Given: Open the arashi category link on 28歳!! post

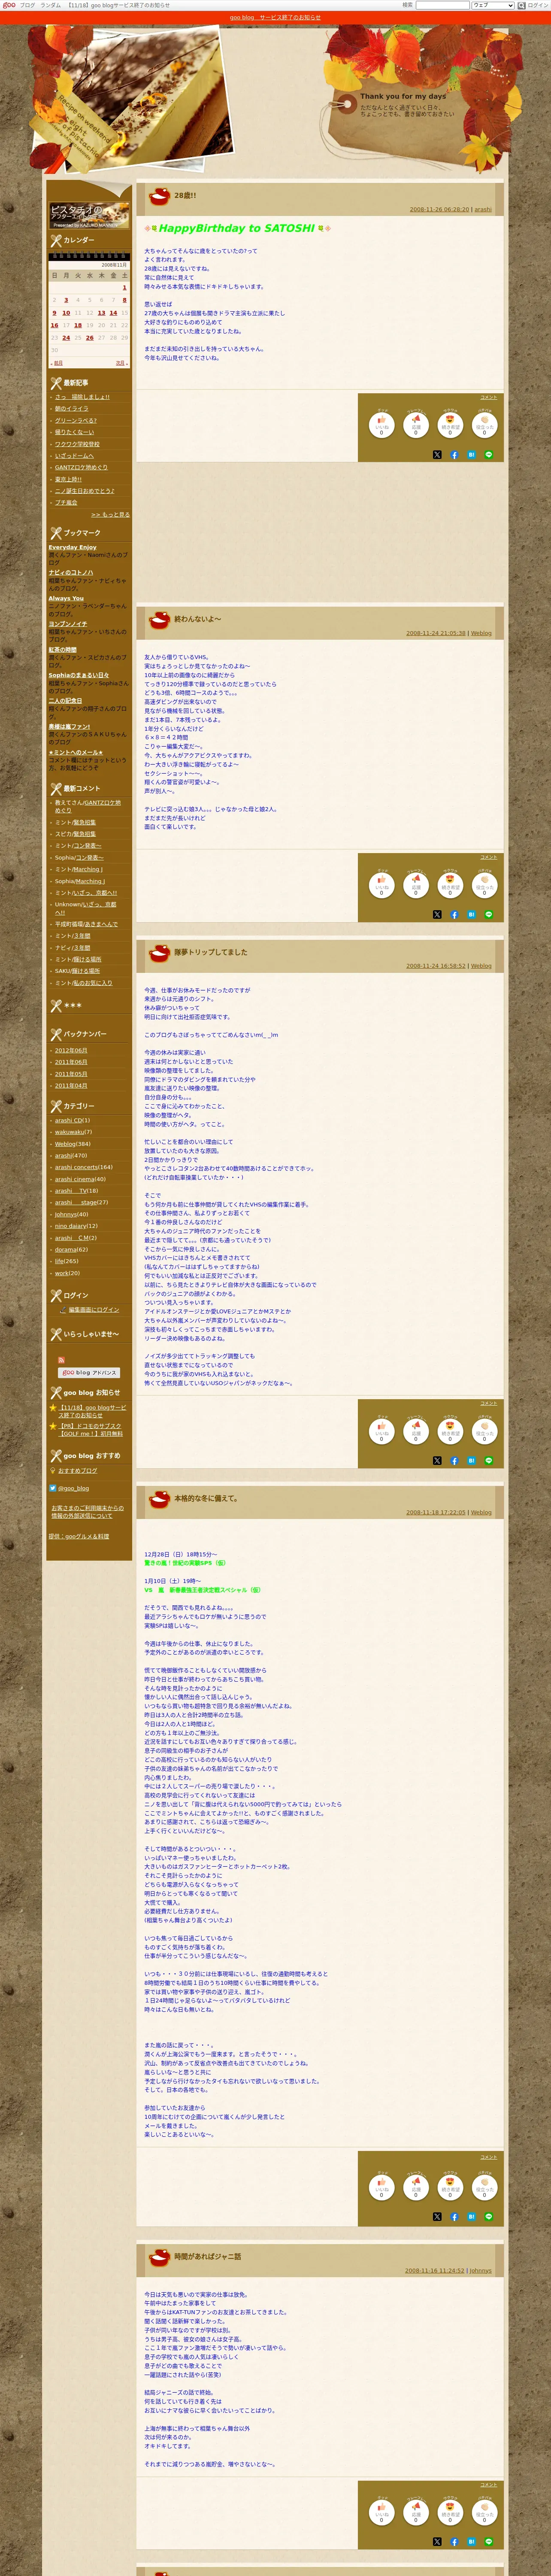Looking at the screenshot, I should pyautogui.click(x=483, y=210).
